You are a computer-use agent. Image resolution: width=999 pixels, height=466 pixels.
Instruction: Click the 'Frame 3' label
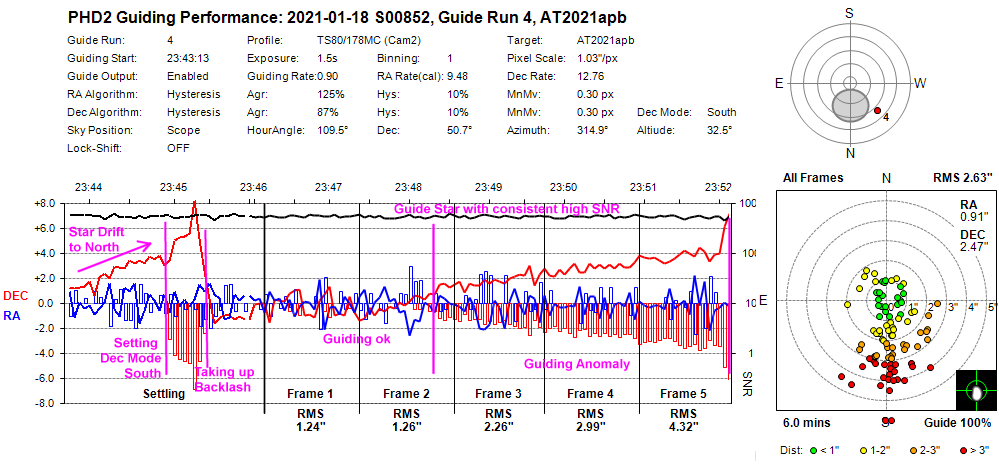tap(499, 394)
